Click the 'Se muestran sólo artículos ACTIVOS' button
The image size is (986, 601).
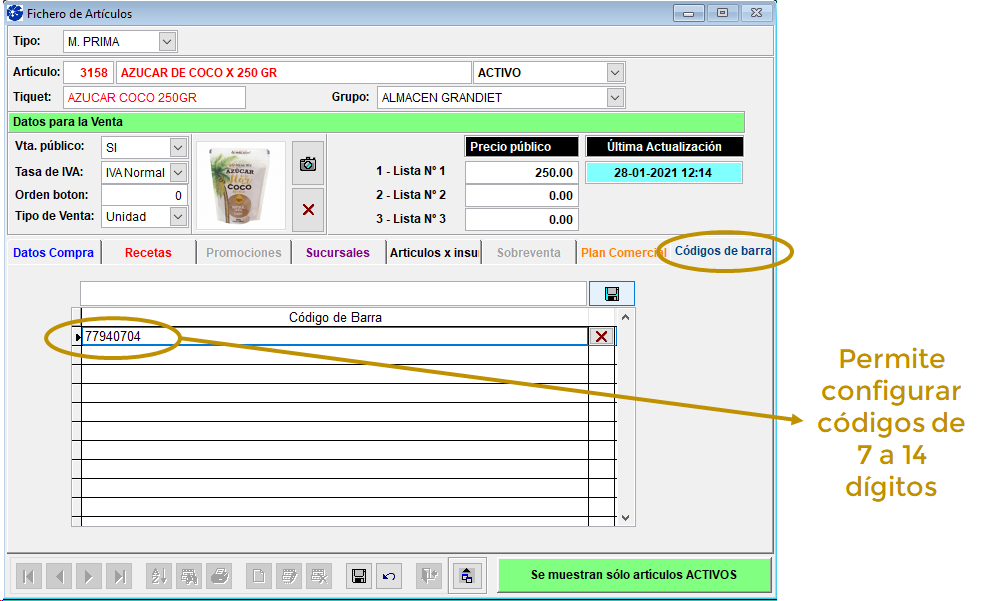tap(634, 575)
